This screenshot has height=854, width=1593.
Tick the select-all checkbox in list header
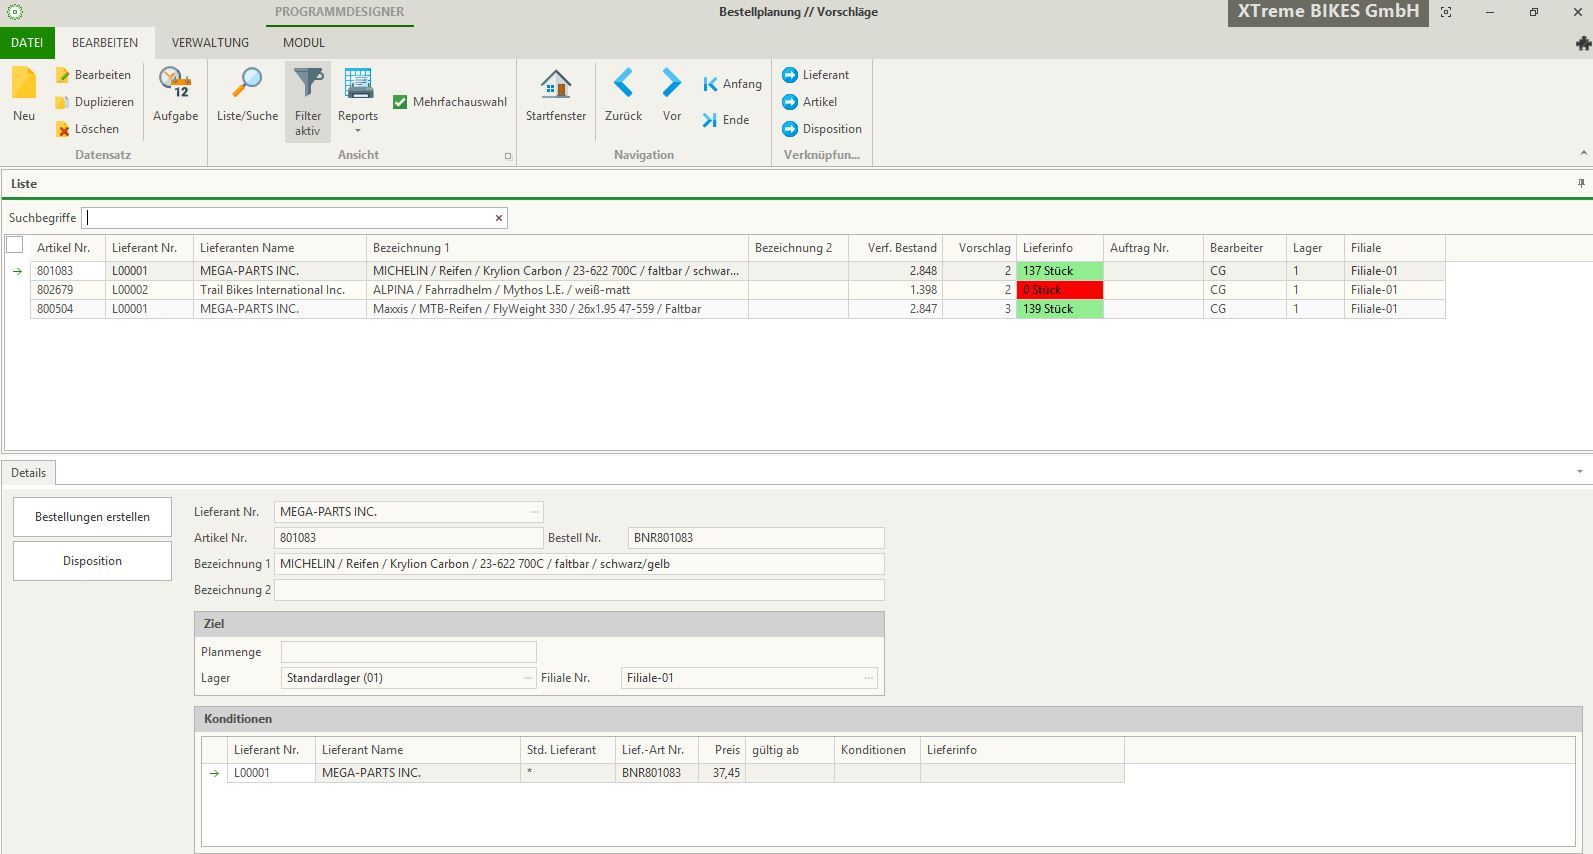[x=15, y=245]
